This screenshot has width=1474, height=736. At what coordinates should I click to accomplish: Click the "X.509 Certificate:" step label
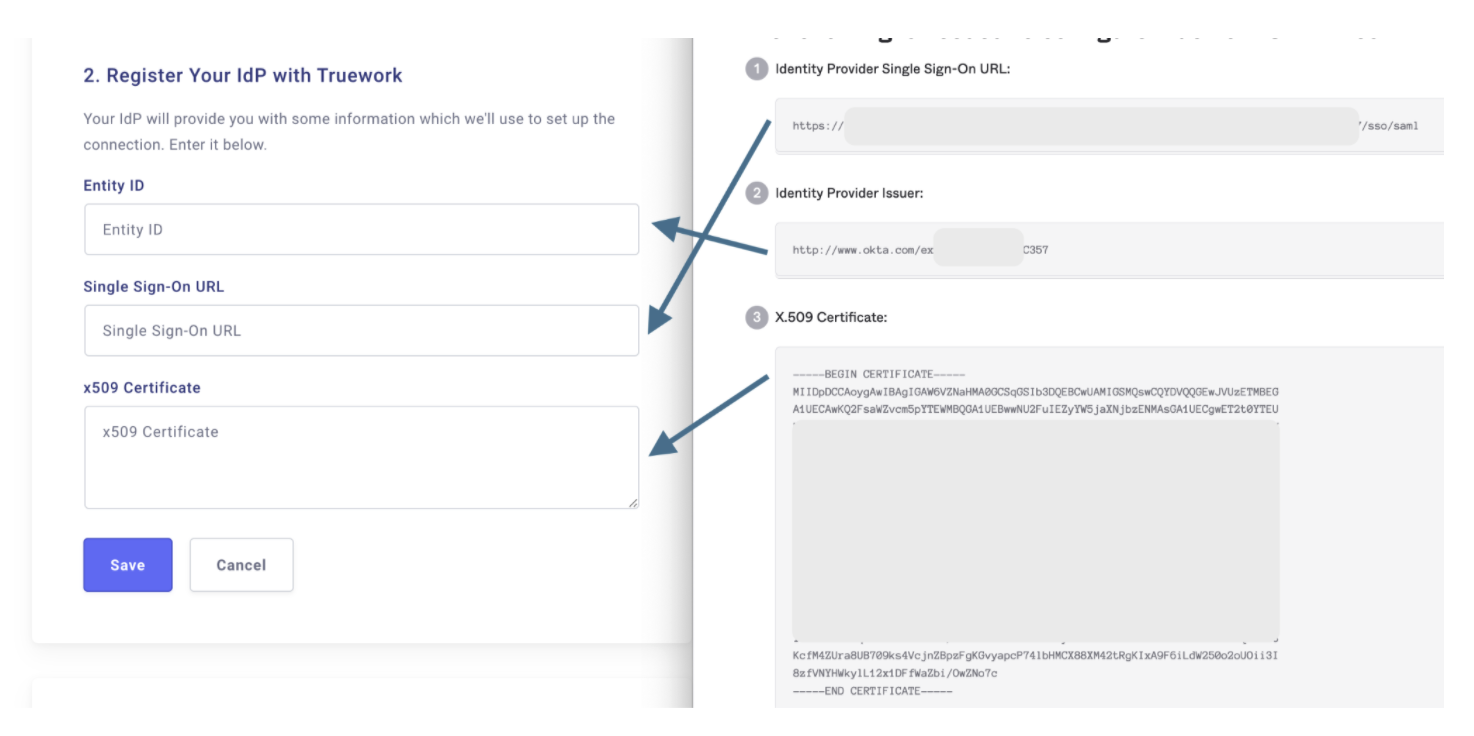[x=831, y=317]
